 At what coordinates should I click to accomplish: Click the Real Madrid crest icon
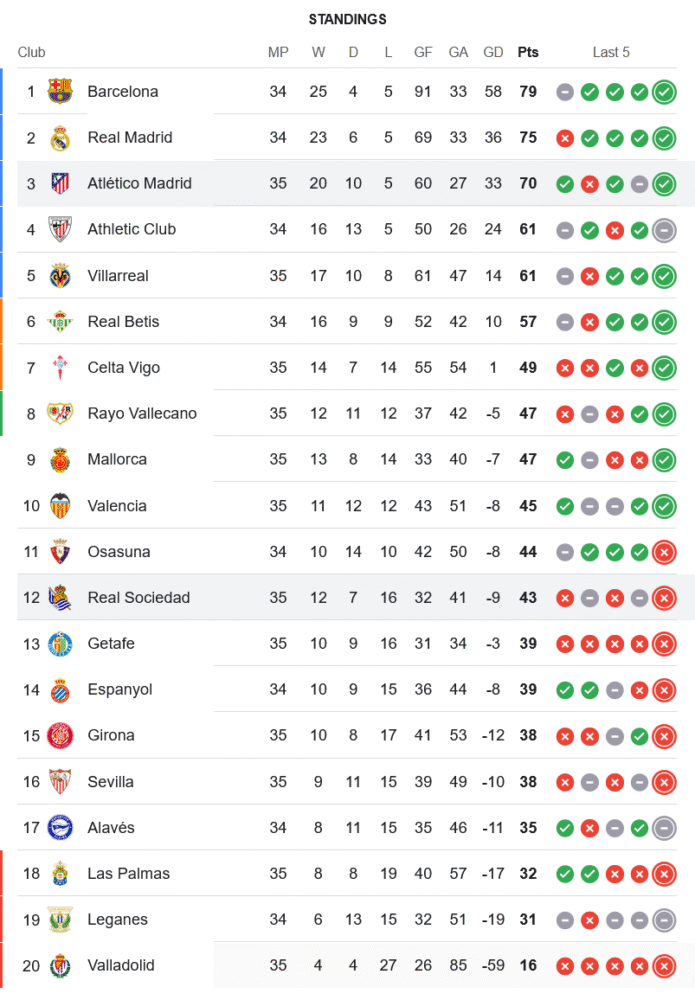tap(60, 138)
